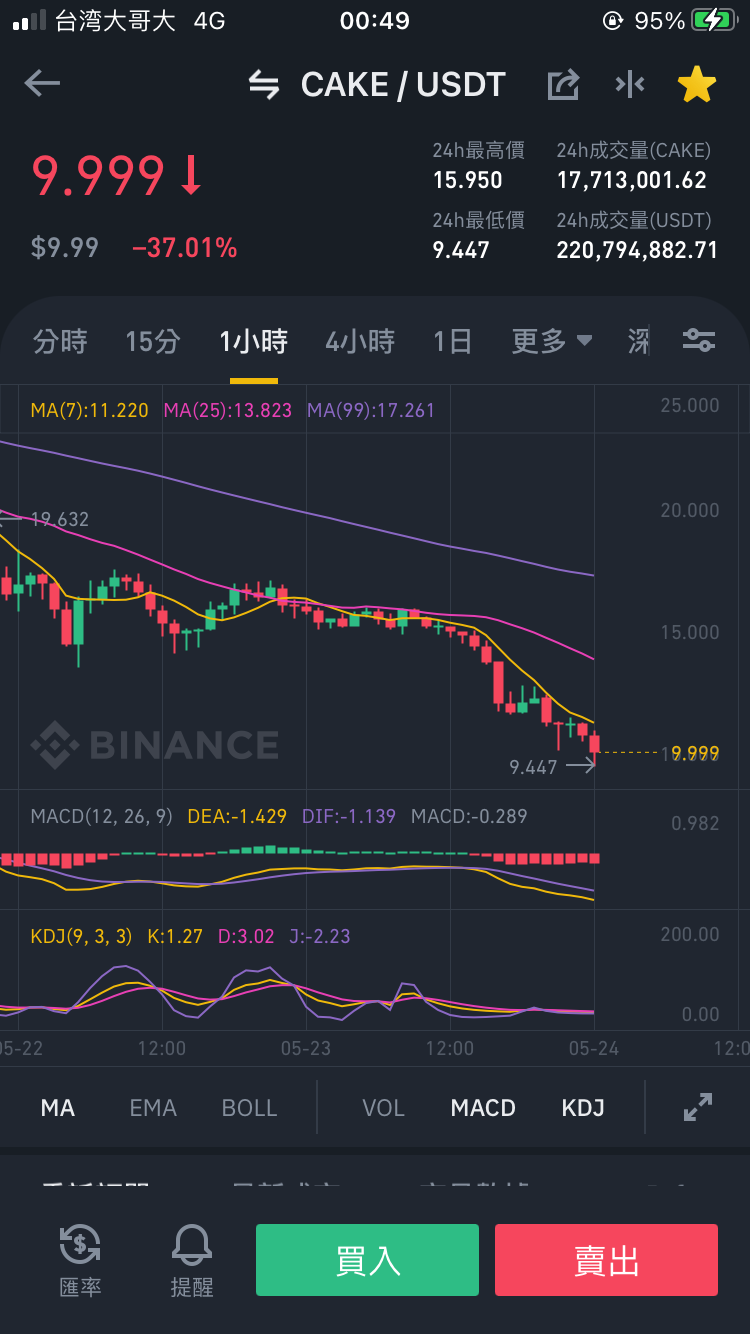Tap the 提醒 alert bell icon
This screenshot has height=1334, width=750.
click(x=192, y=1261)
